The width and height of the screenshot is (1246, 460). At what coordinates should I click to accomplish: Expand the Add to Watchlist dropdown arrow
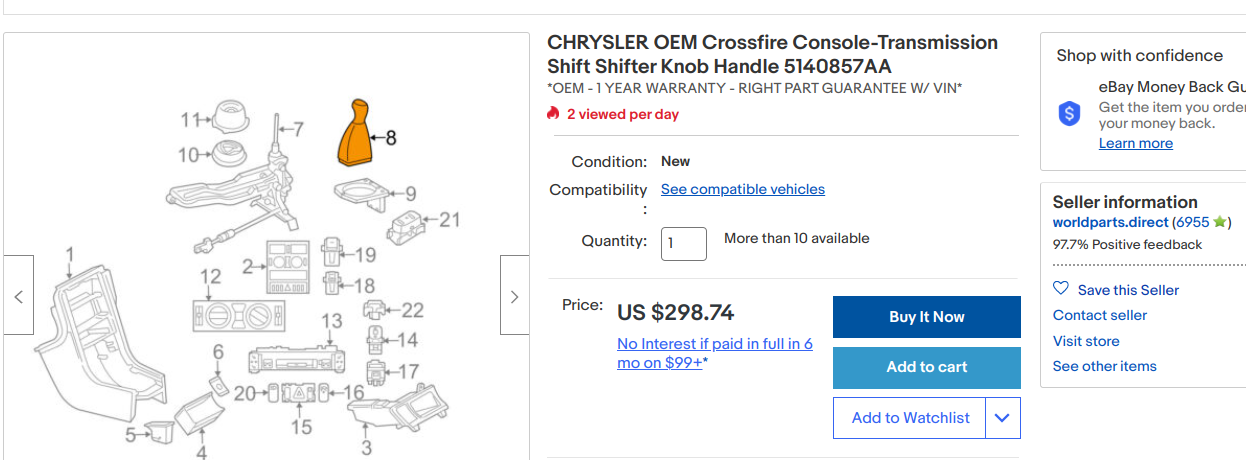click(1002, 418)
